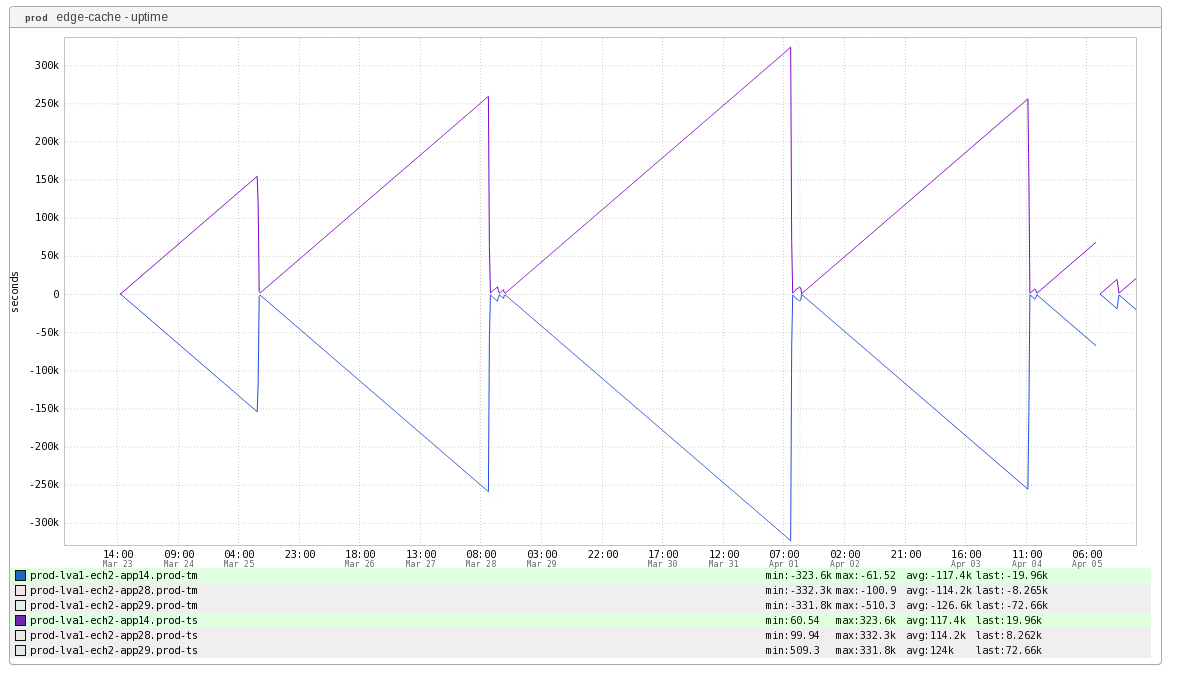
Task: Click the edge-cache - uptime graph title
Action: click(x=112, y=17)
